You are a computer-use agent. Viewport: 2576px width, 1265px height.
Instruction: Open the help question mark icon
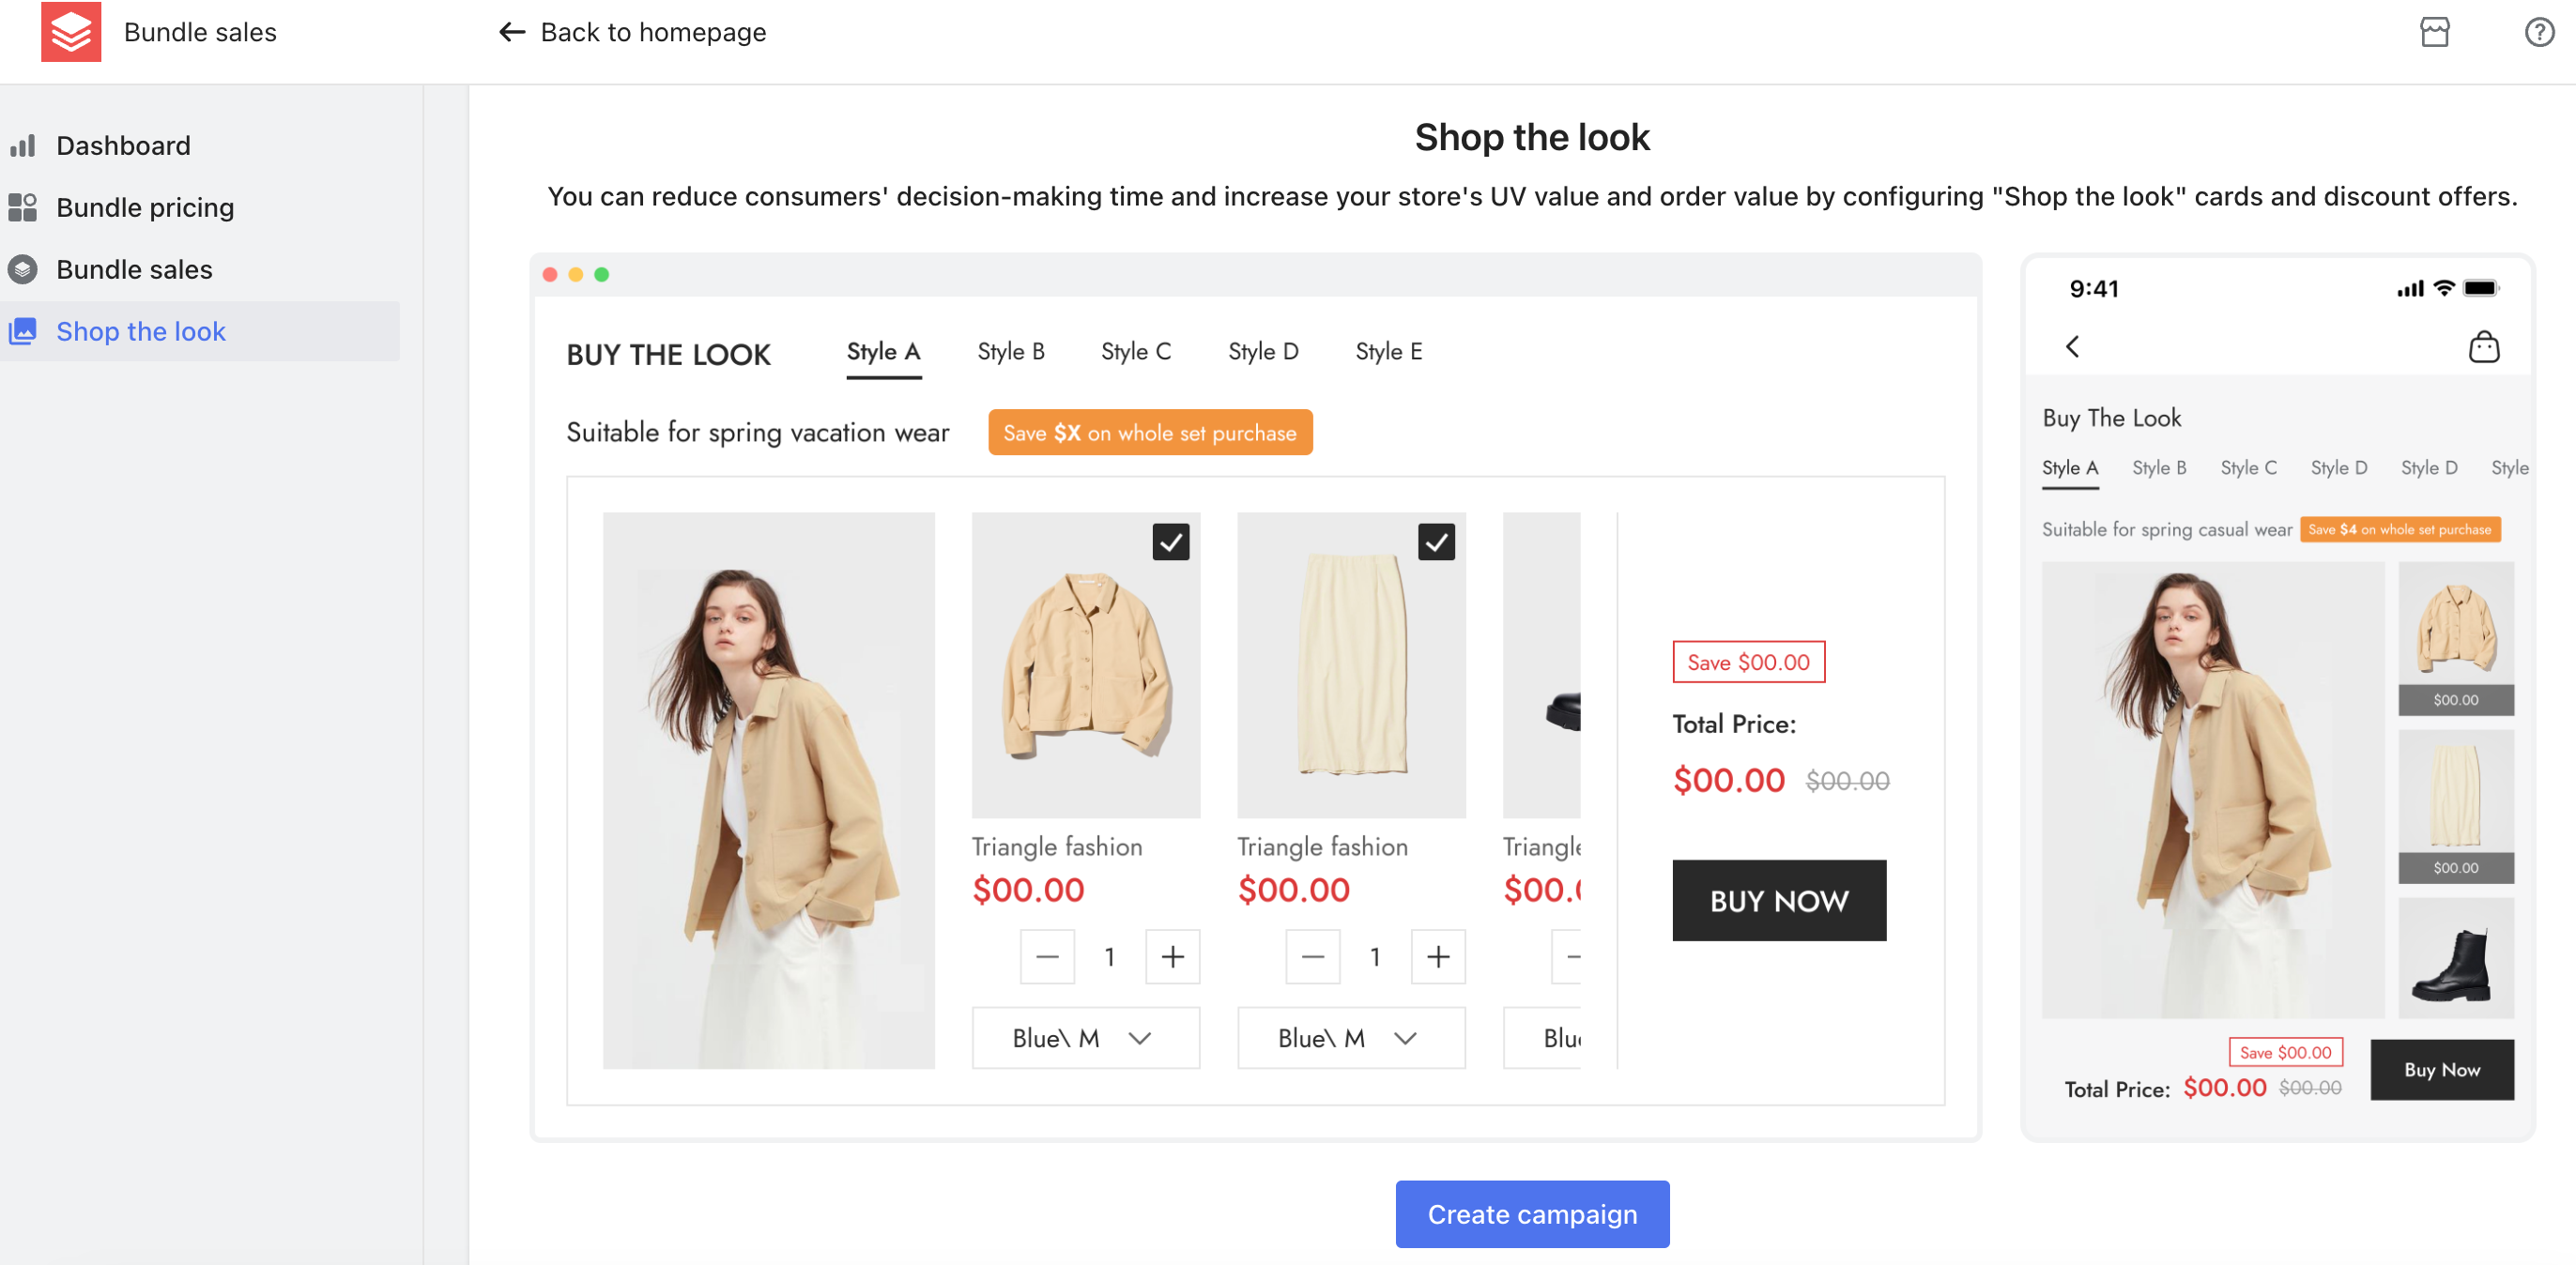(2538, 32)
